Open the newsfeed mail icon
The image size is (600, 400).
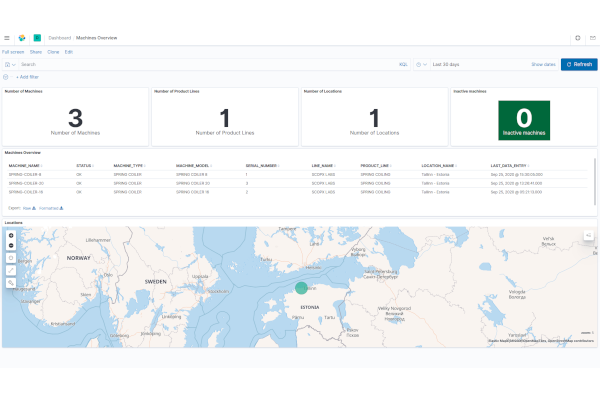tap(593, 38)
